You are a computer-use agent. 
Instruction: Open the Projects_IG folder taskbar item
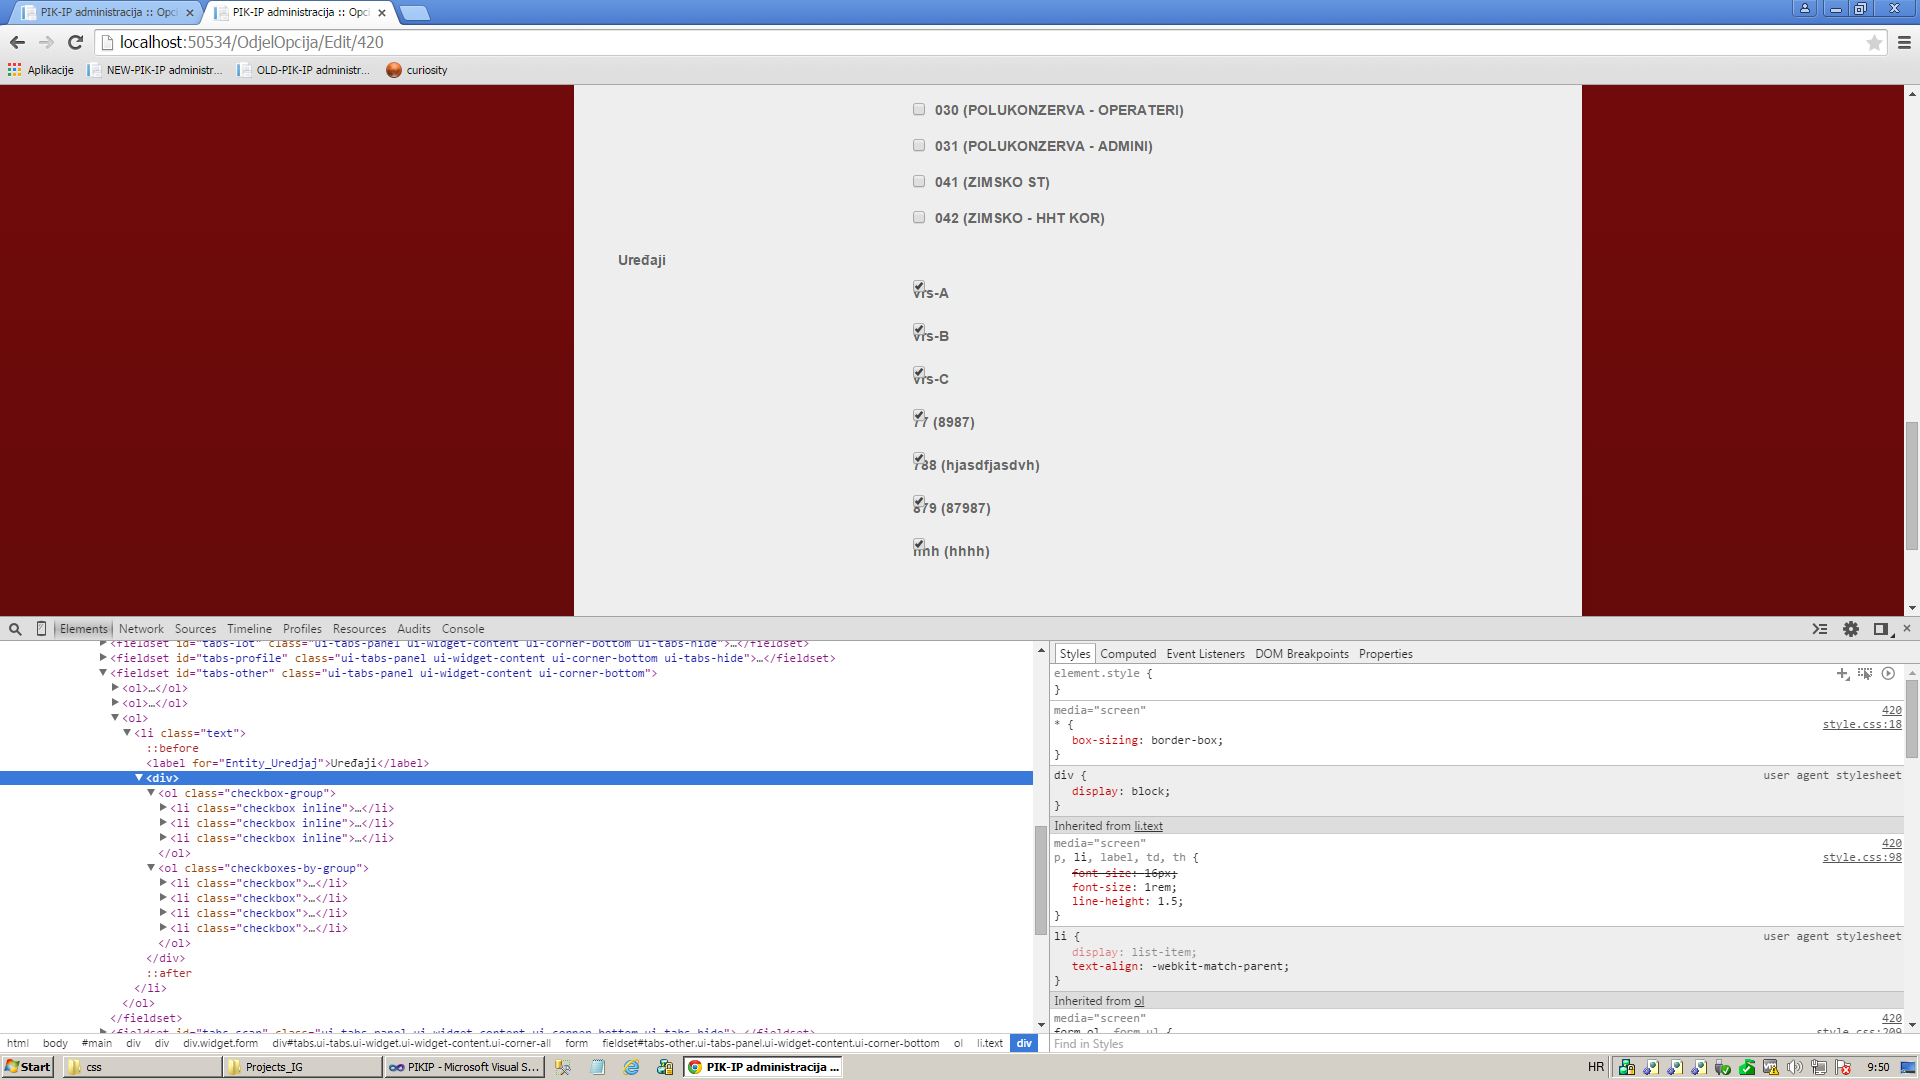click(304, 1067)
